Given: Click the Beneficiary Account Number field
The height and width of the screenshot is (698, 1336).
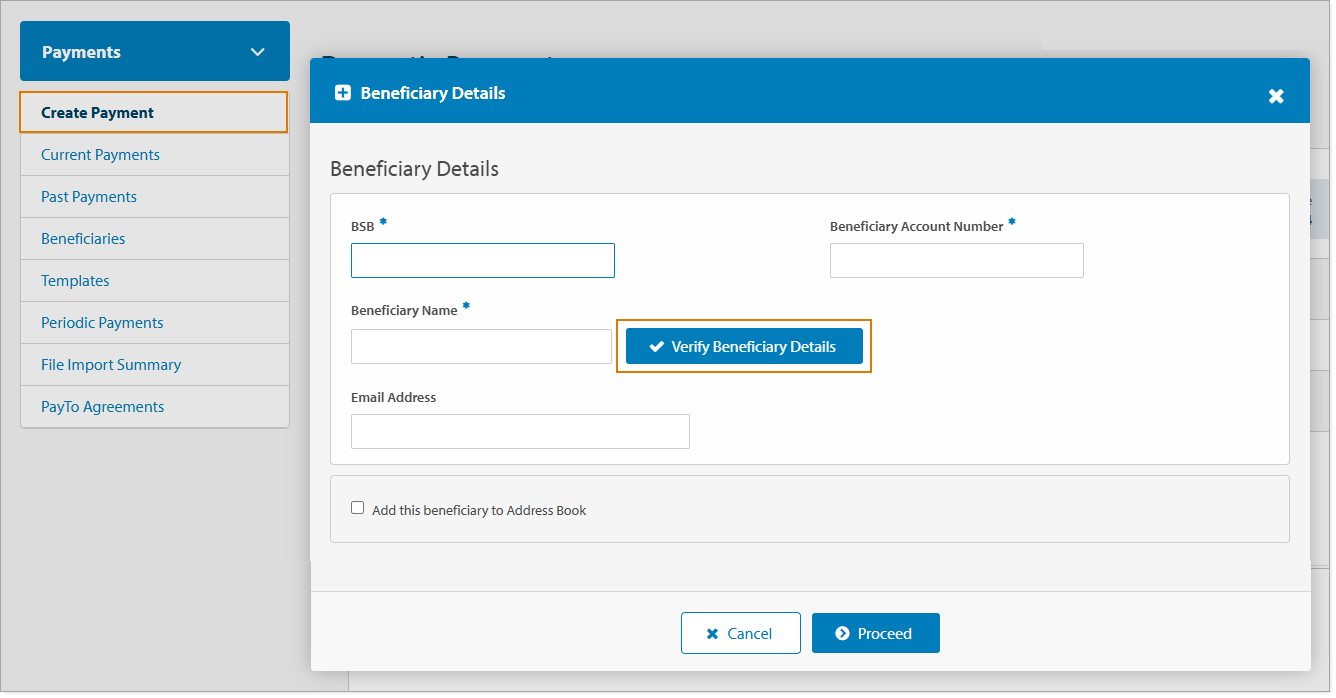Looking at the screenshot, I should (956, 260).
